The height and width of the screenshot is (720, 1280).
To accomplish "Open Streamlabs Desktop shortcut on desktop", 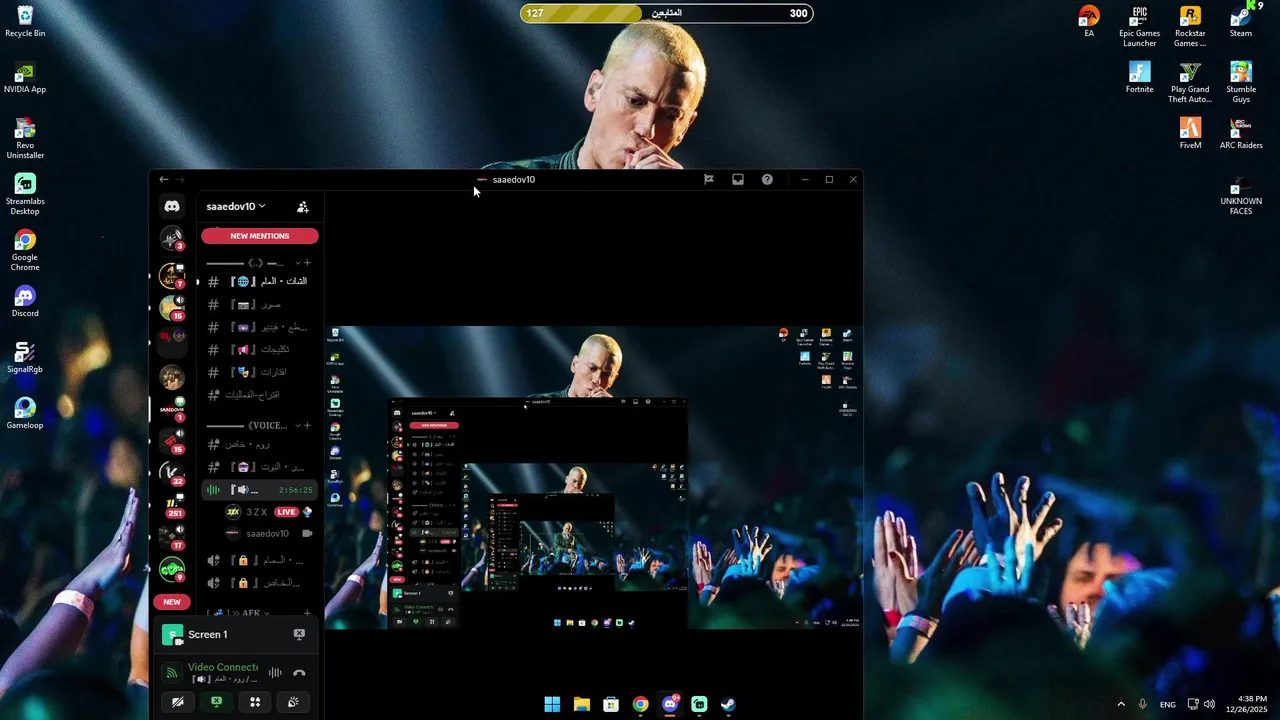I will [25, 195].
